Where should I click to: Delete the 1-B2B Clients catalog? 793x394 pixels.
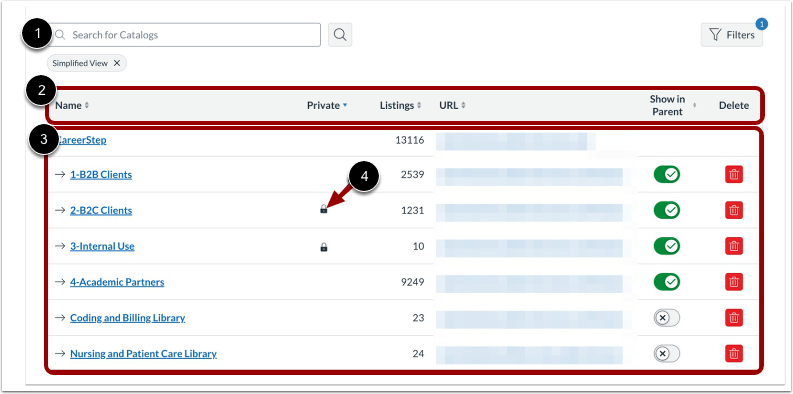click(734, 174)
